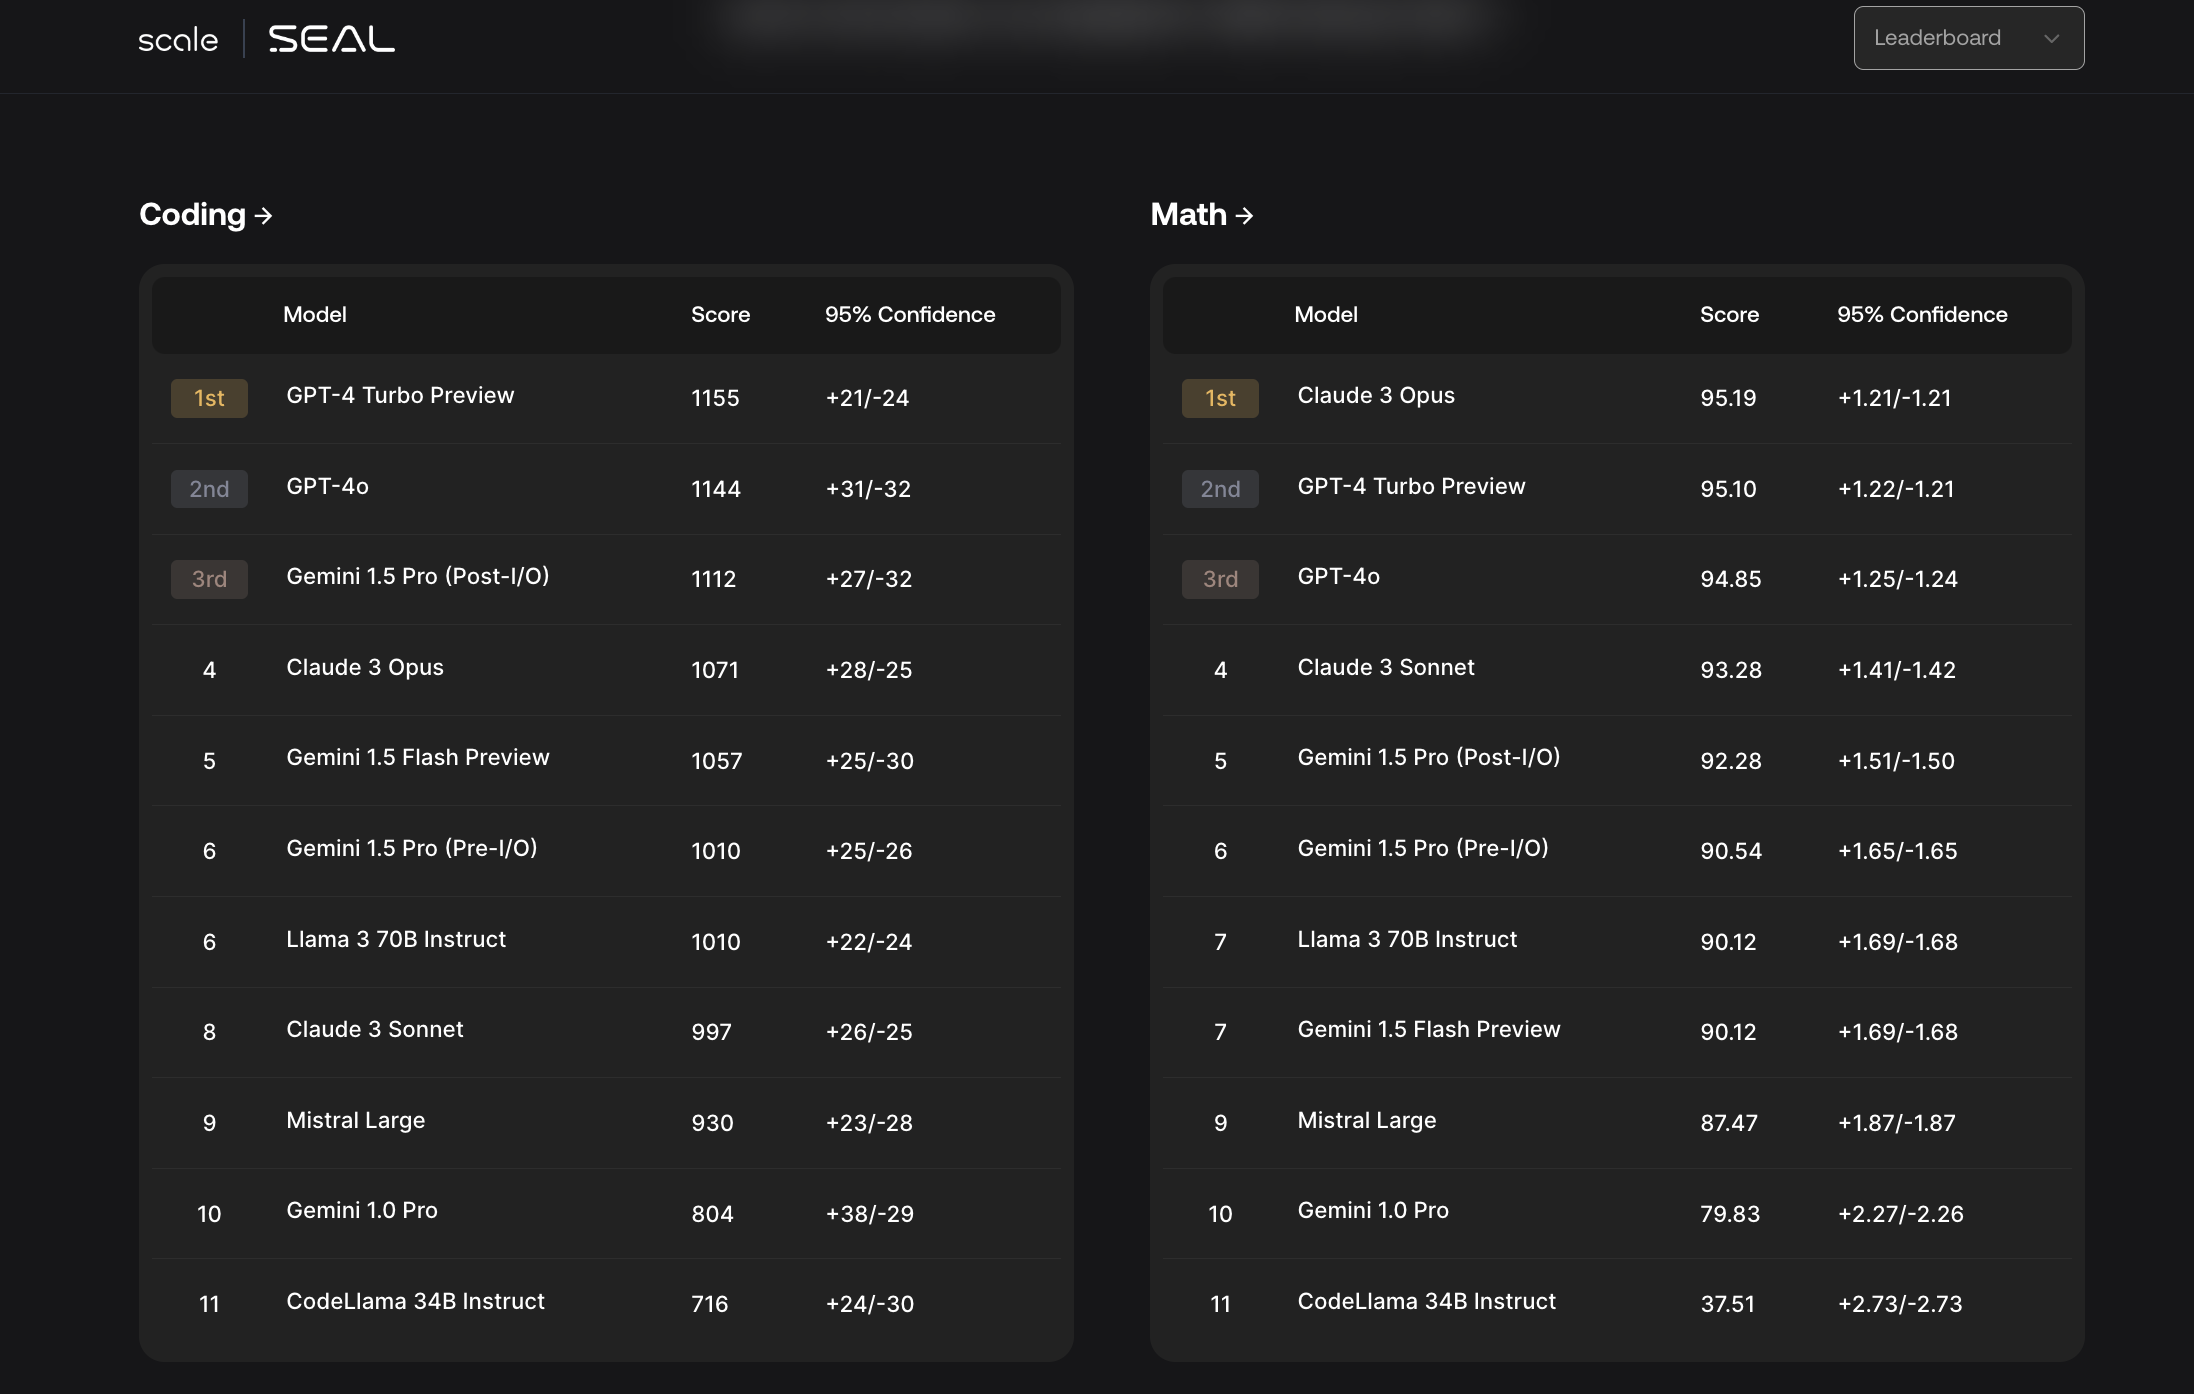Image resolution: width=2194 pixels, height=1394 pixels.
Task: Click CodeLlama 34B Instruct in Math table
Action: click(x=1426, y=1302)
